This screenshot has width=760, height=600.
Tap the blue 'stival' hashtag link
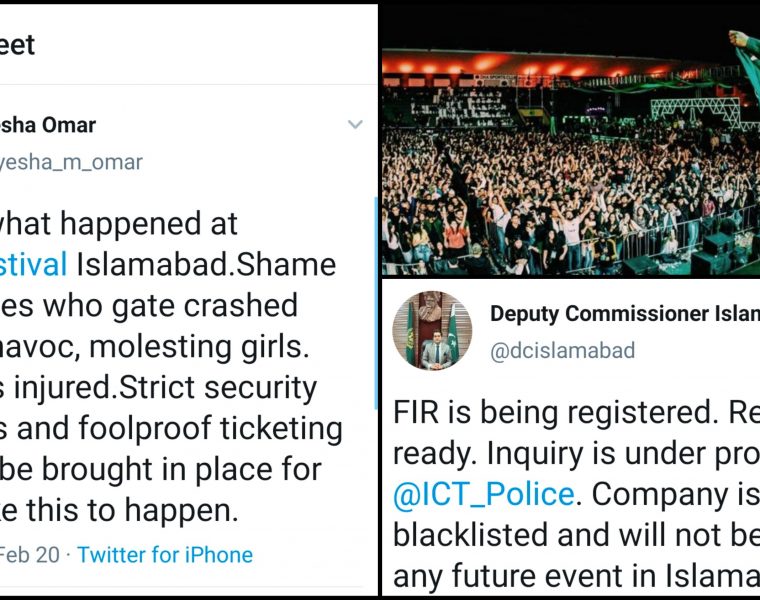(x=34, y=264)
